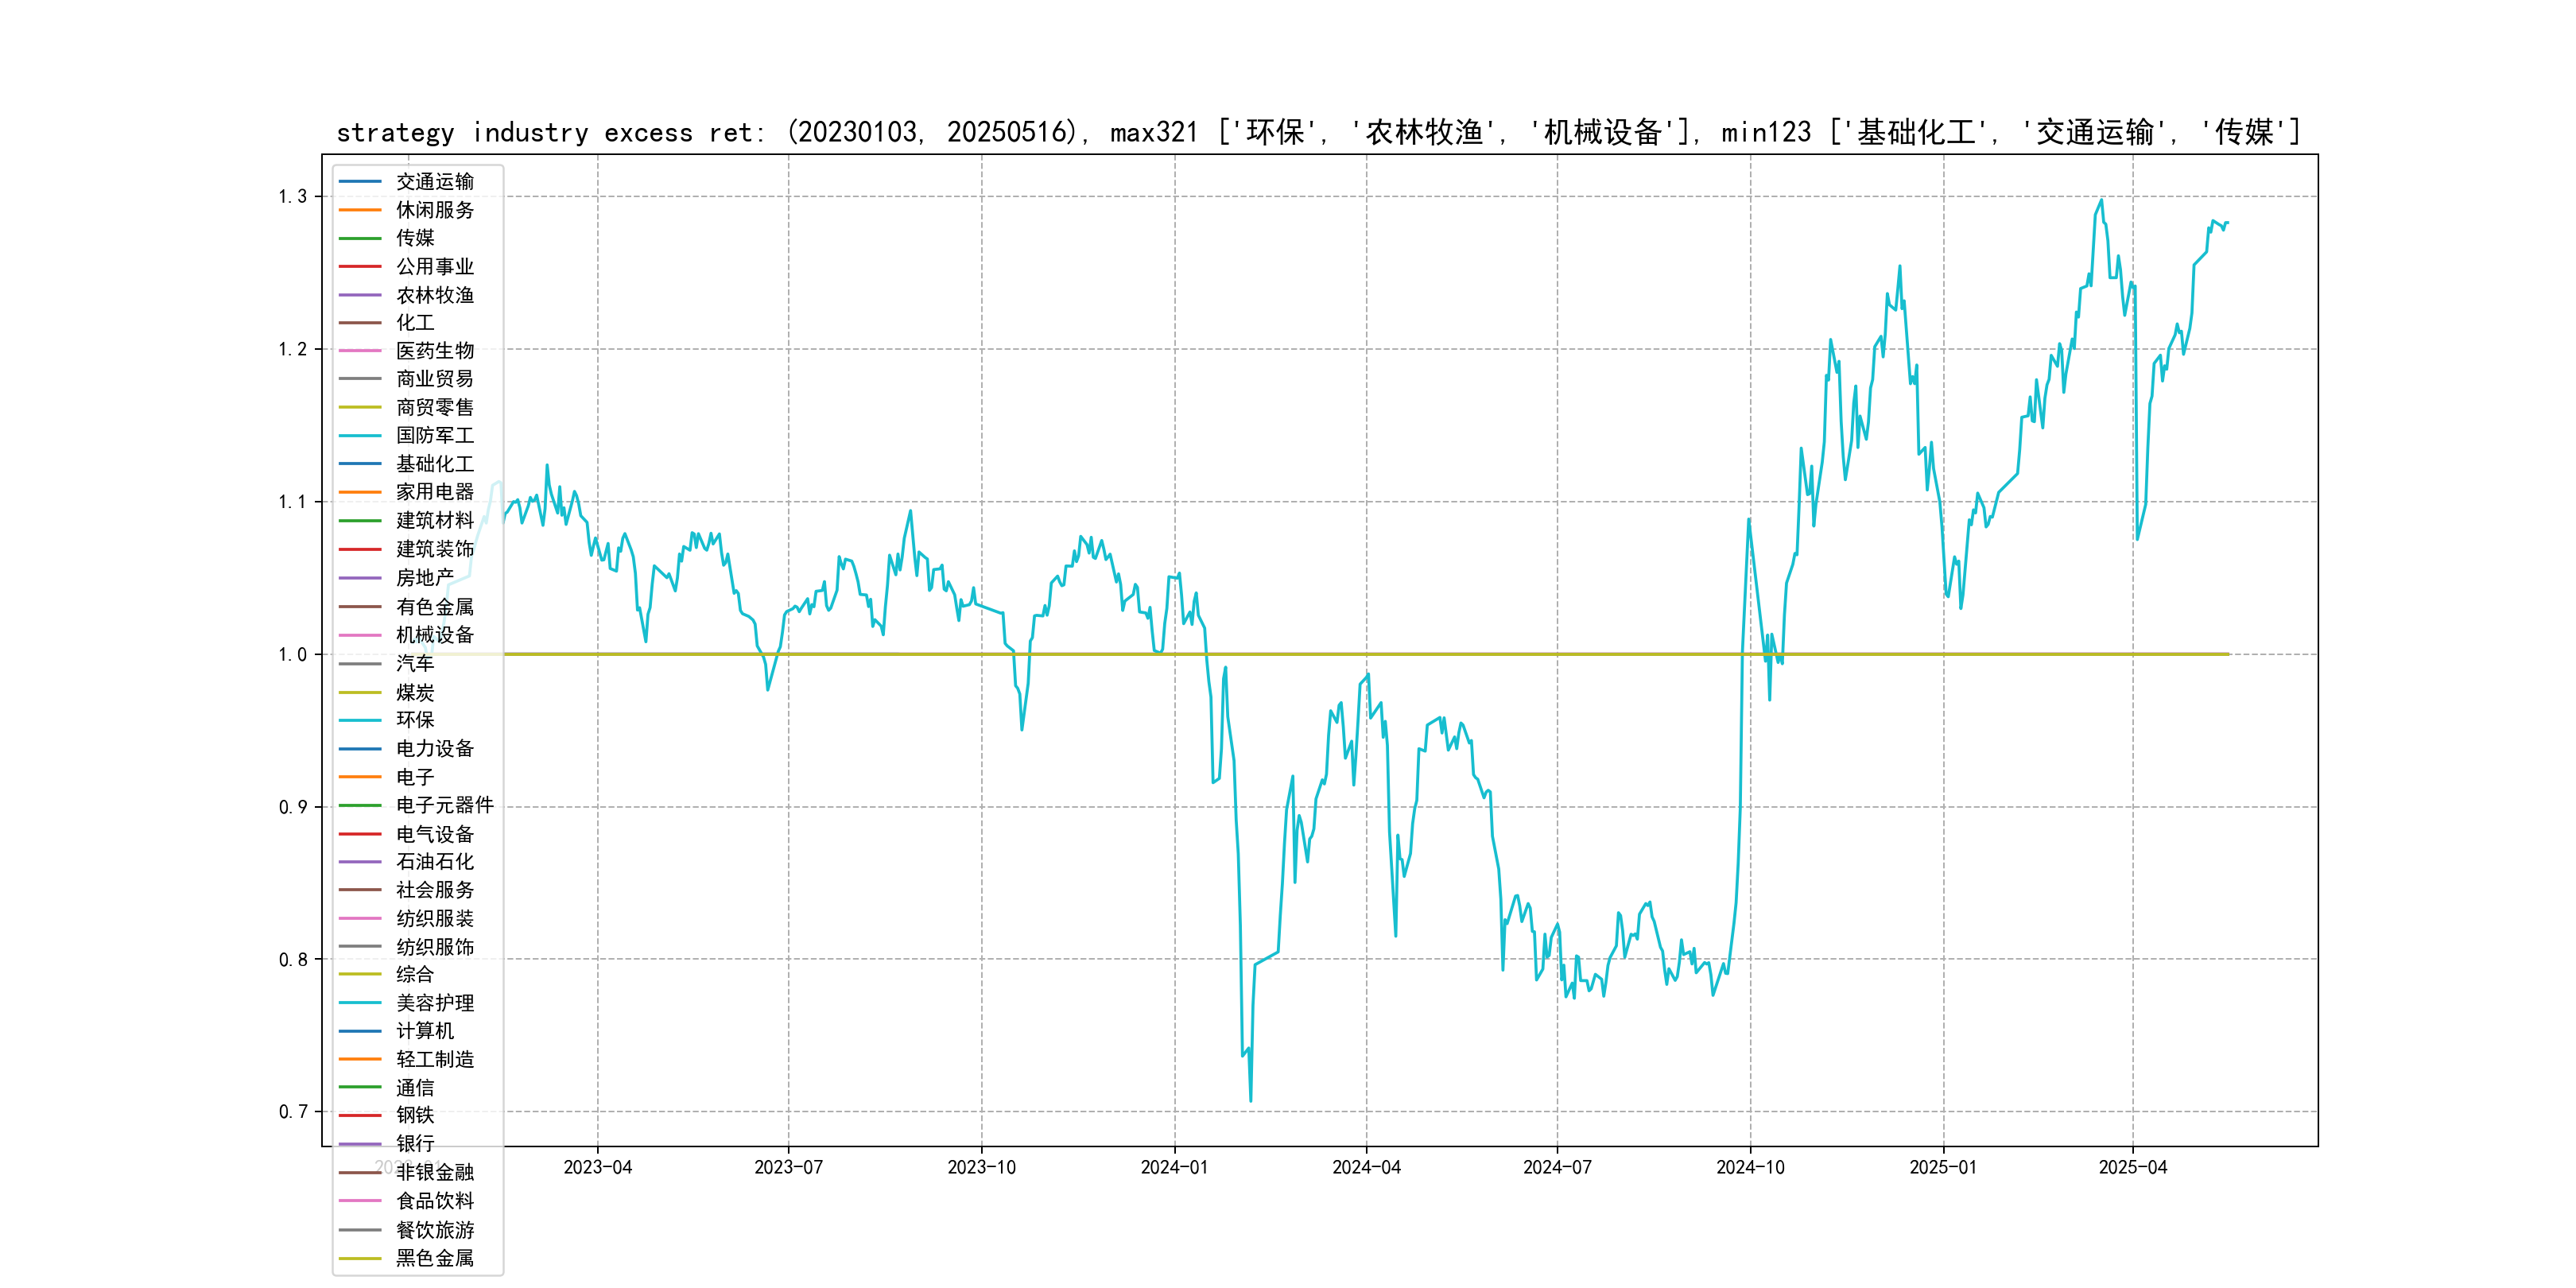Click the 0.7 y-axis tick label
The height and width of the screenshot is (1288, 2576).
(293, 1112)
